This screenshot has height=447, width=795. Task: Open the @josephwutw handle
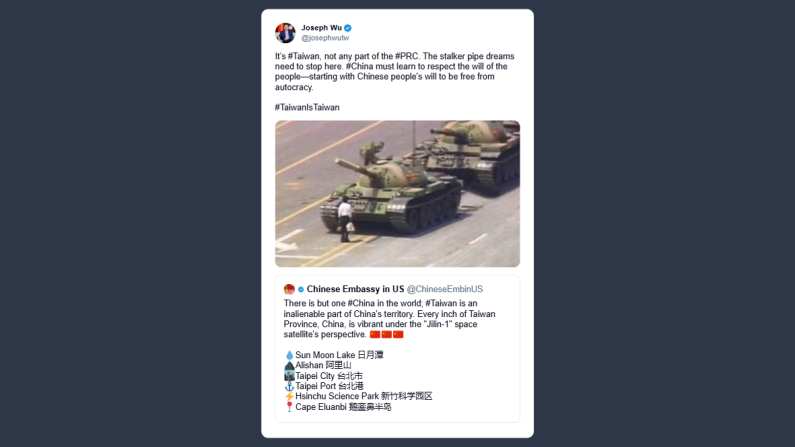click(x=325, y=38)
